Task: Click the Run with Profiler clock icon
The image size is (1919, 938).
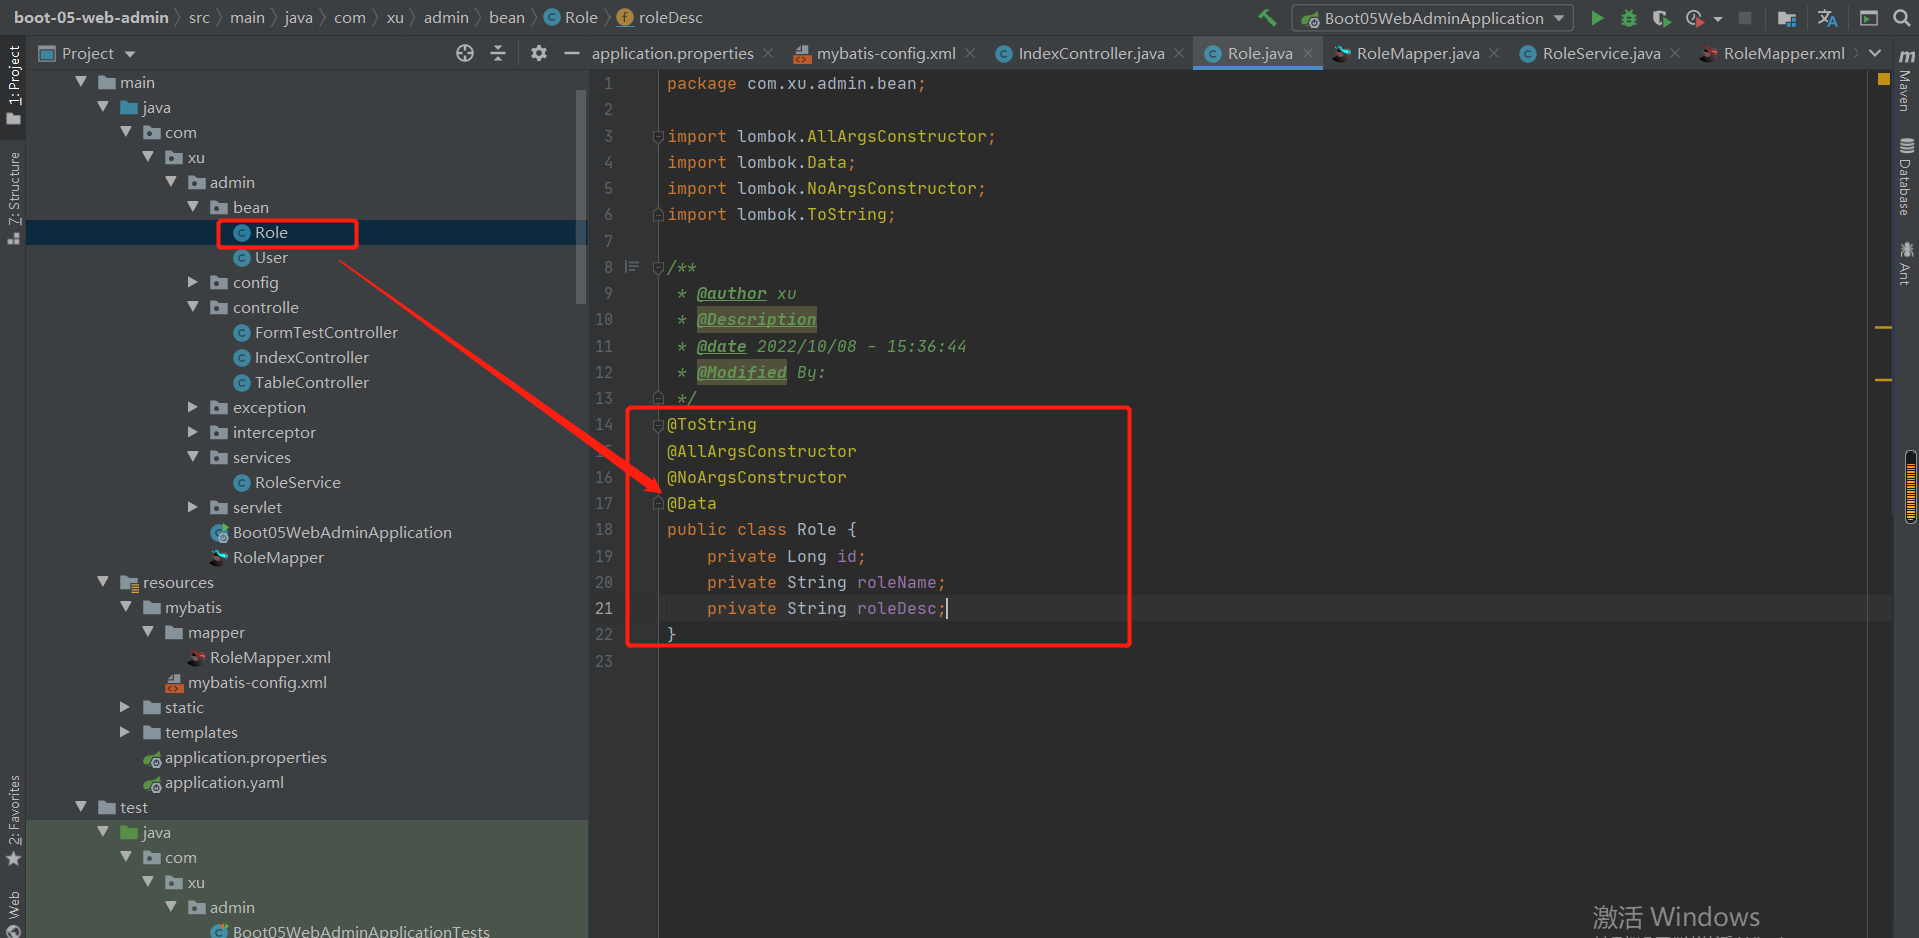Action: click(1694, 18)
